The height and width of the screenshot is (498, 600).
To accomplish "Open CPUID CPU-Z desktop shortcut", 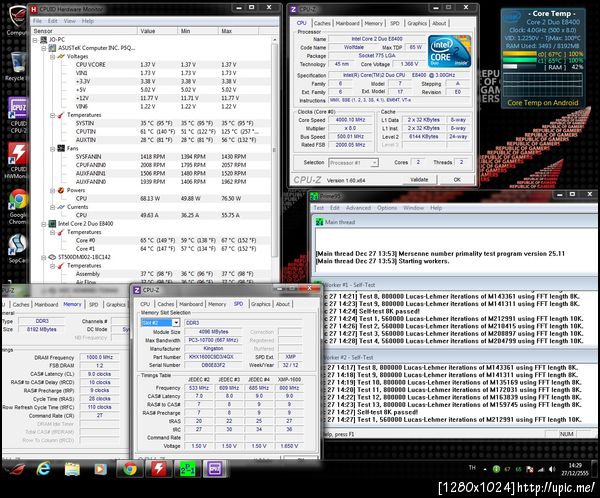I will click(18, 115).
